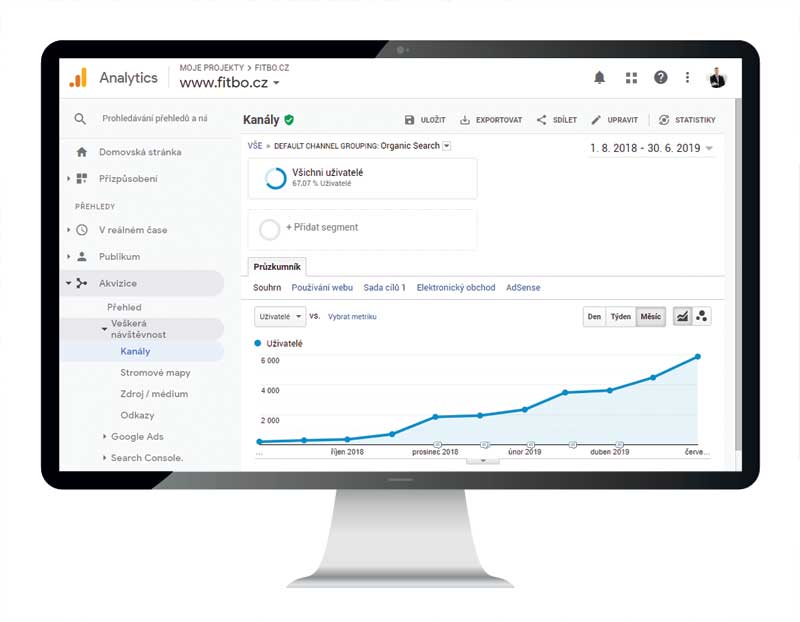Open Zdroj / médium report
The height and width of the screenshot is (622, 800).
(154, 394)
